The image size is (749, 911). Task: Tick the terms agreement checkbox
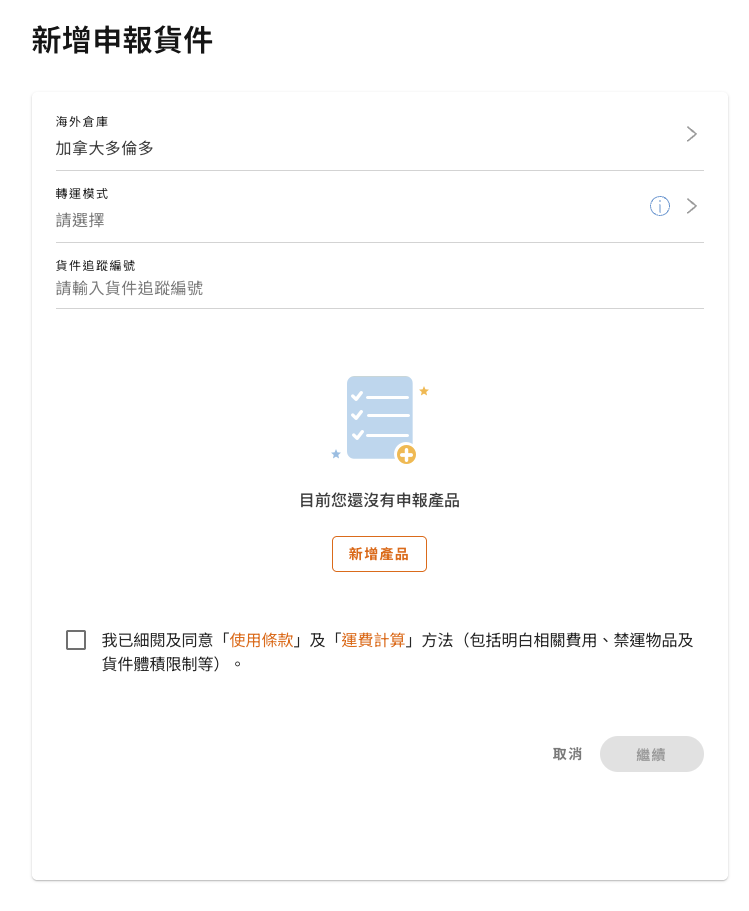point(76,640)
